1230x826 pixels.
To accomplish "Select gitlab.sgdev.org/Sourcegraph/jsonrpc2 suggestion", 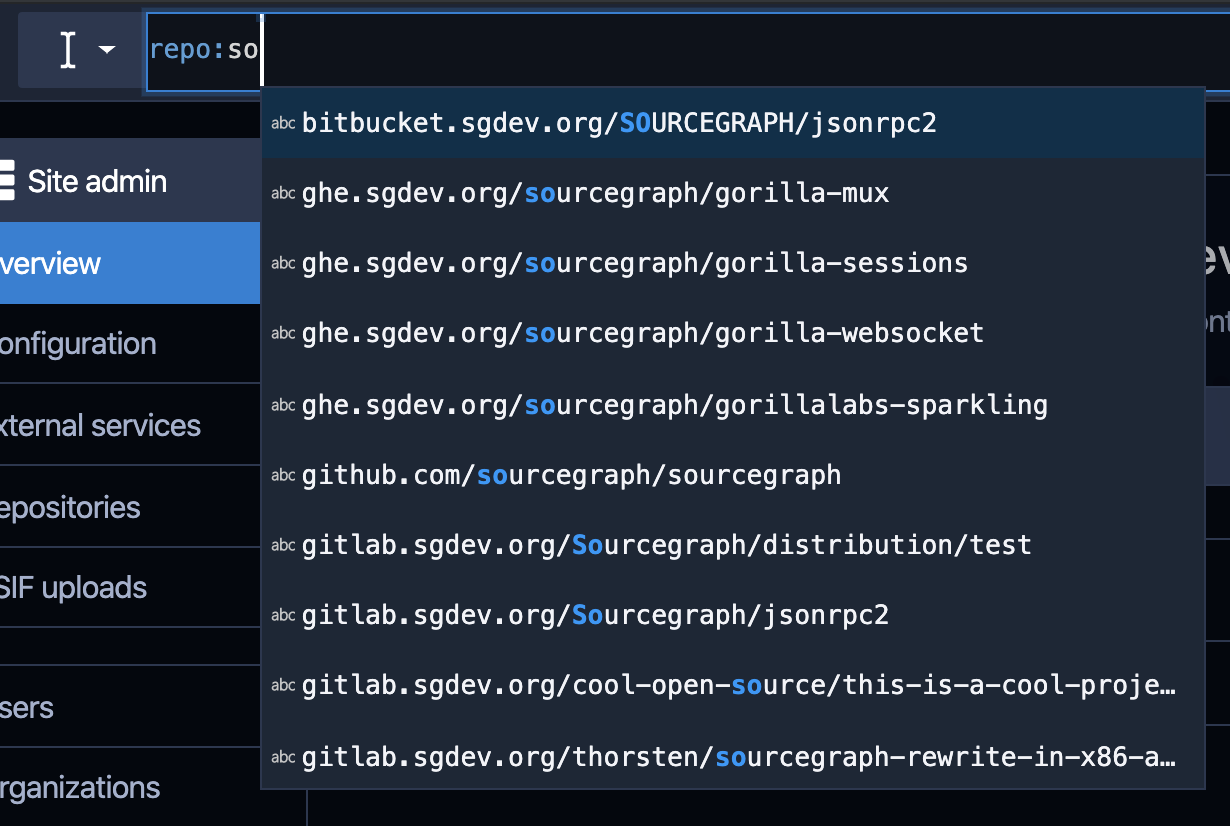I will point(733,614).
